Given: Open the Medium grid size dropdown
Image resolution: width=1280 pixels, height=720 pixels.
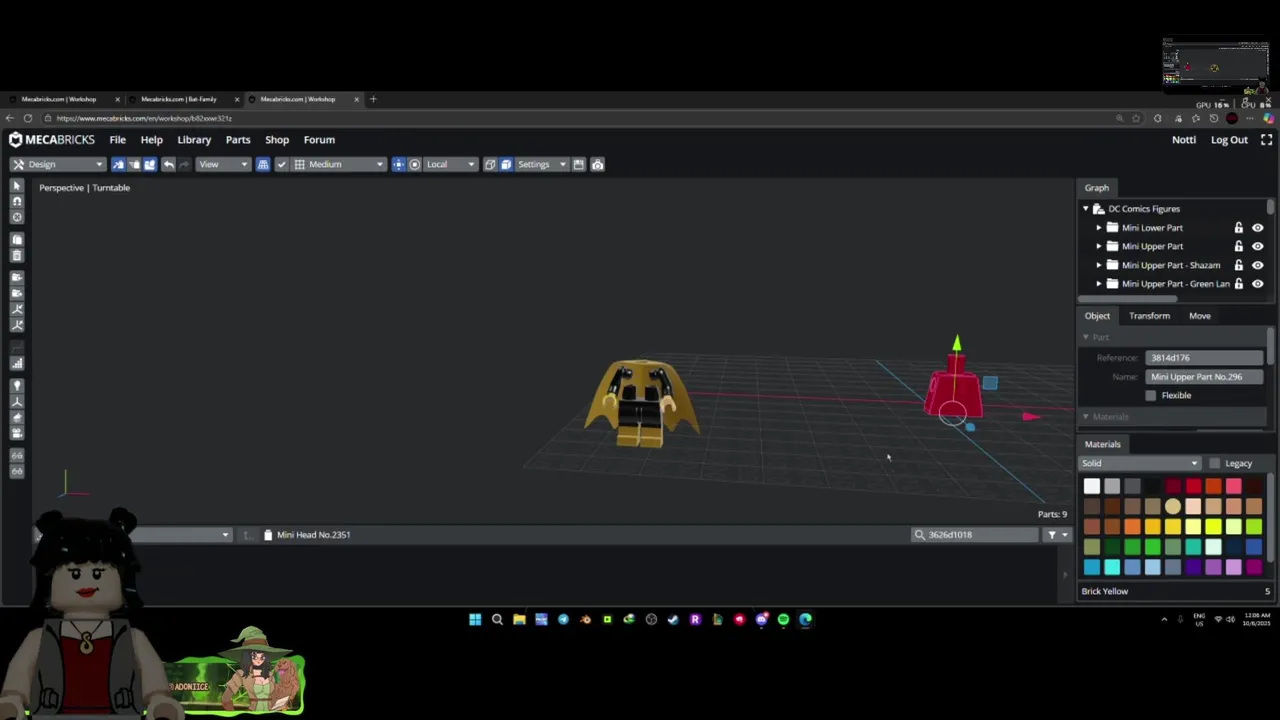Looking at the screenshot, I should 338,164.
